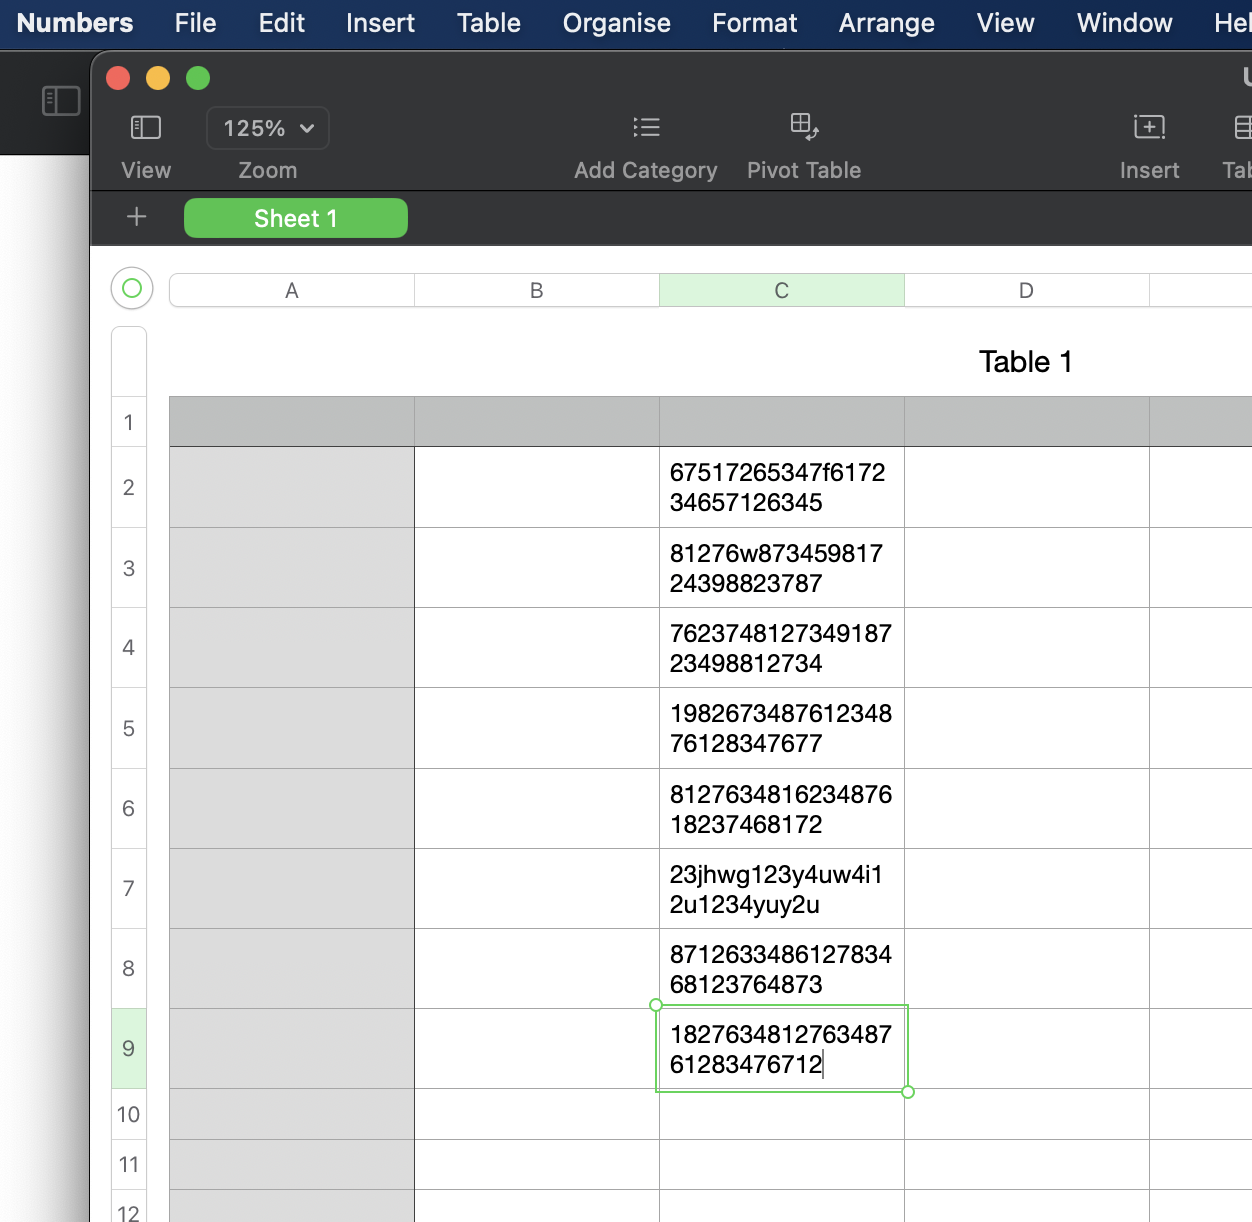1252x1222 pixels.
Task: Select cell containing 1982673487612348
Action: tap(782, 728)
